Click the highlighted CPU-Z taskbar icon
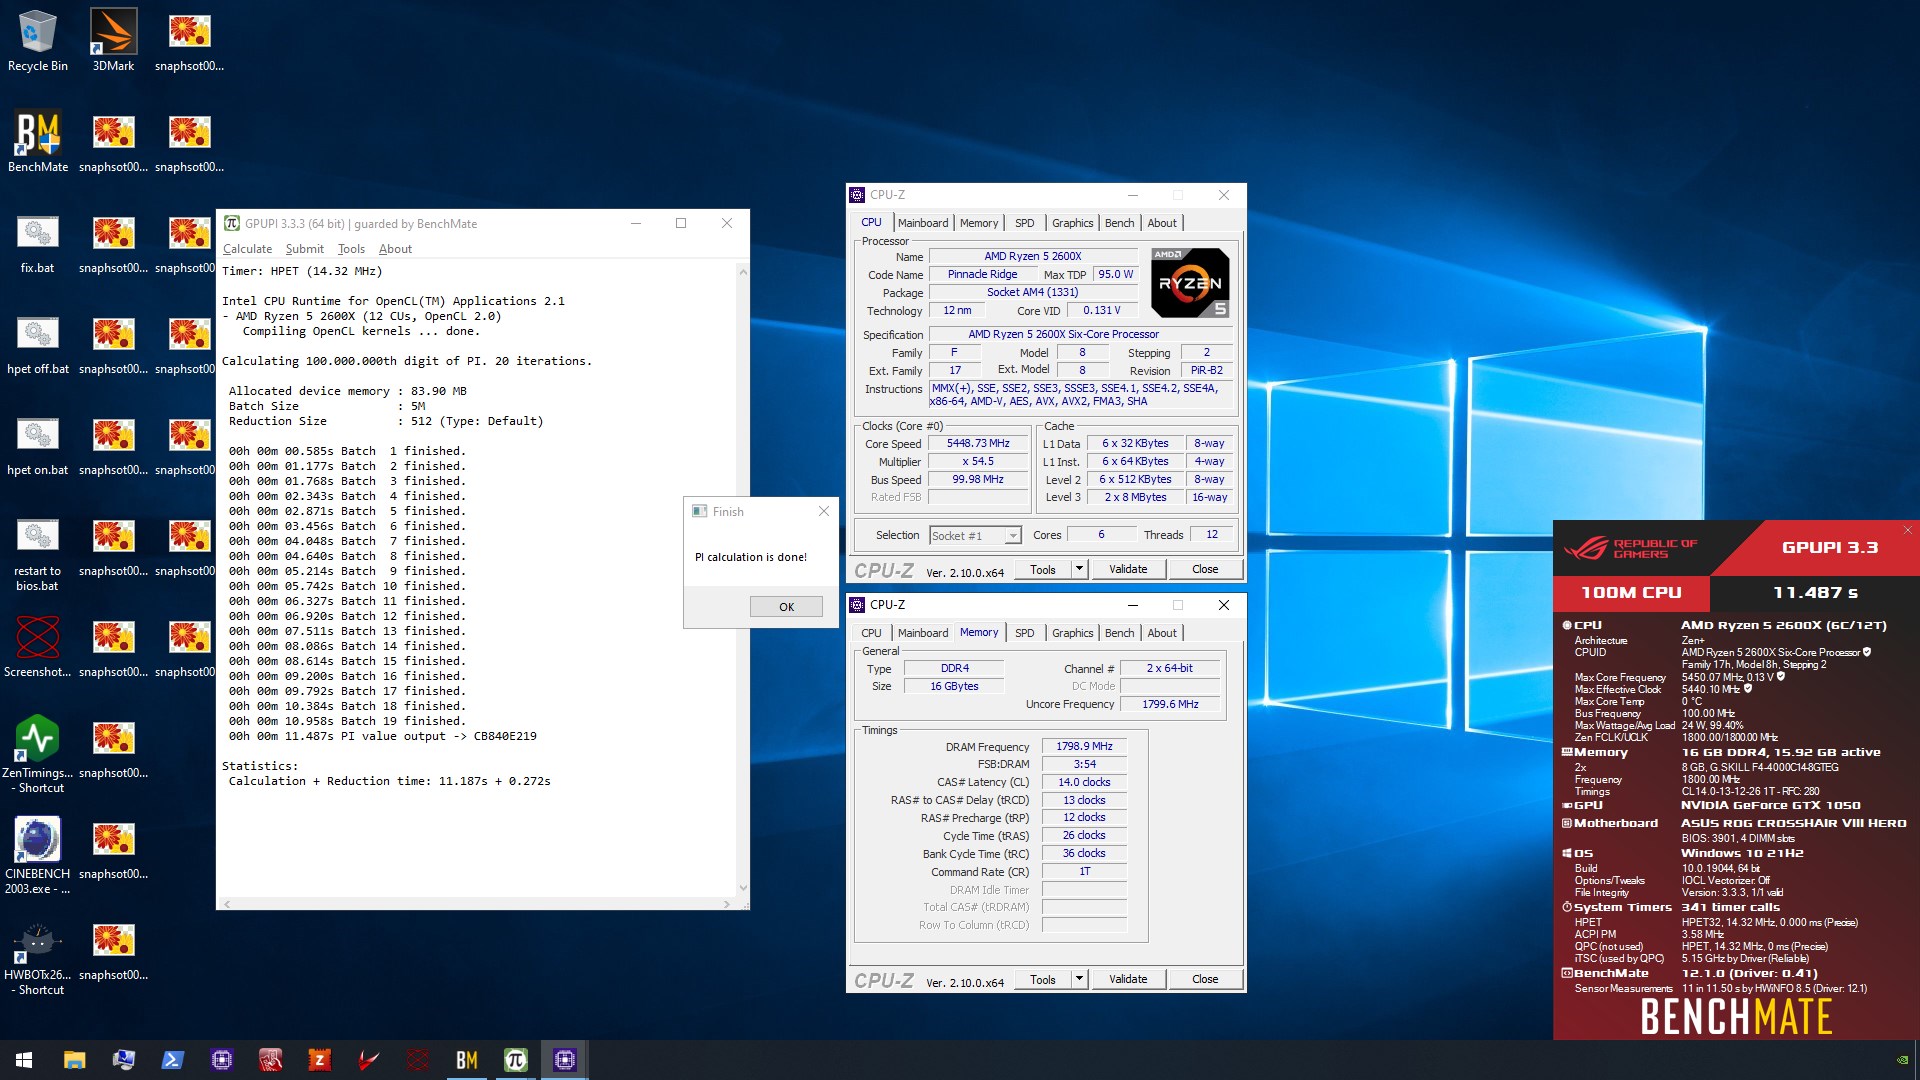Screen dimensions: 1920x1080 click(564, 1060)
